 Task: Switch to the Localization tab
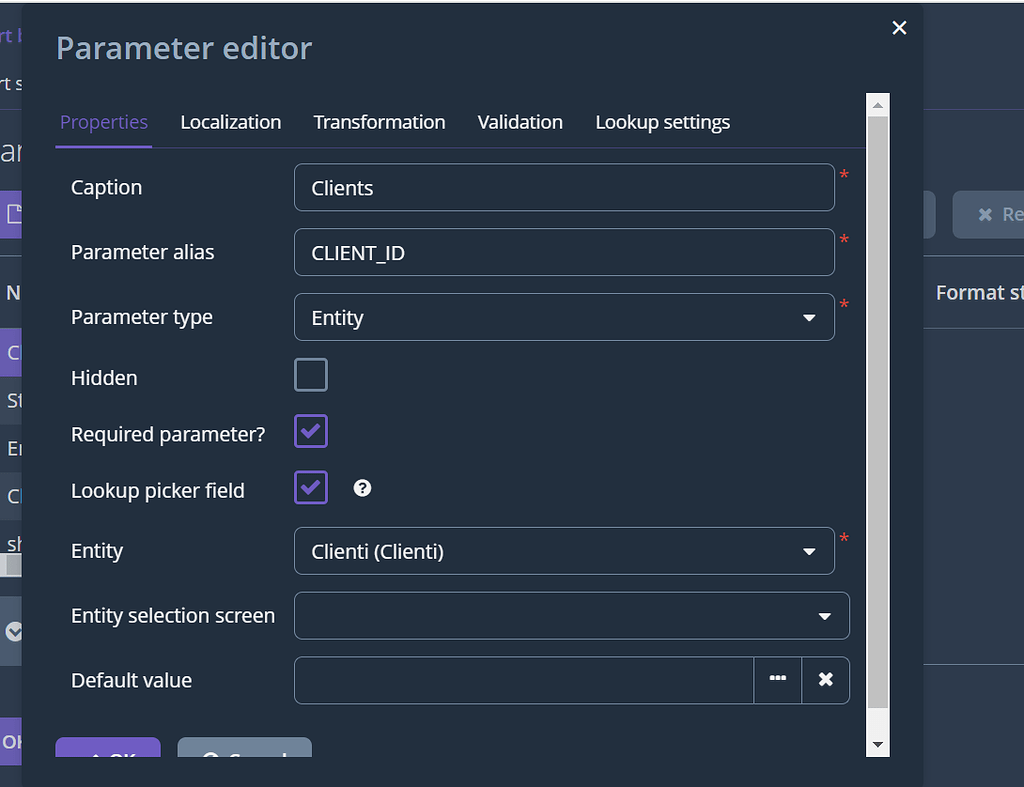click(x=230, y=122)
